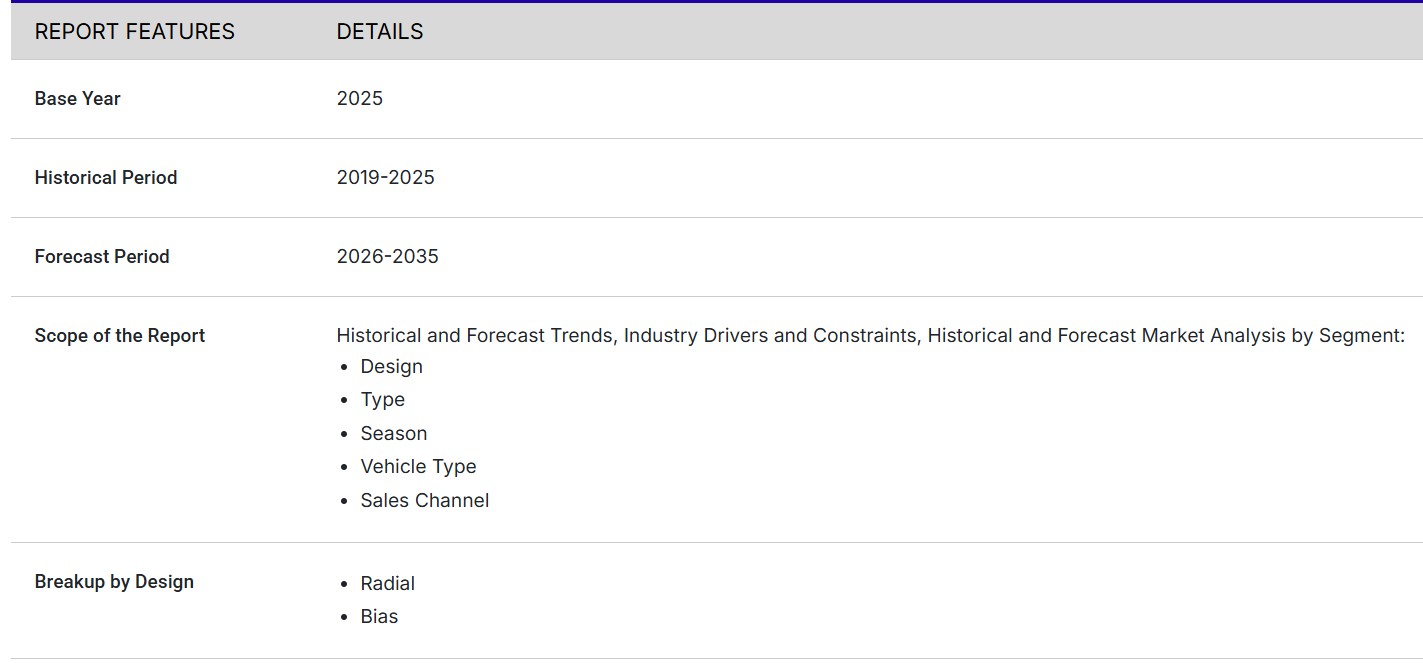
Task: Click the 2026-2035 forecast period value
Action: [x=387, y=256]
